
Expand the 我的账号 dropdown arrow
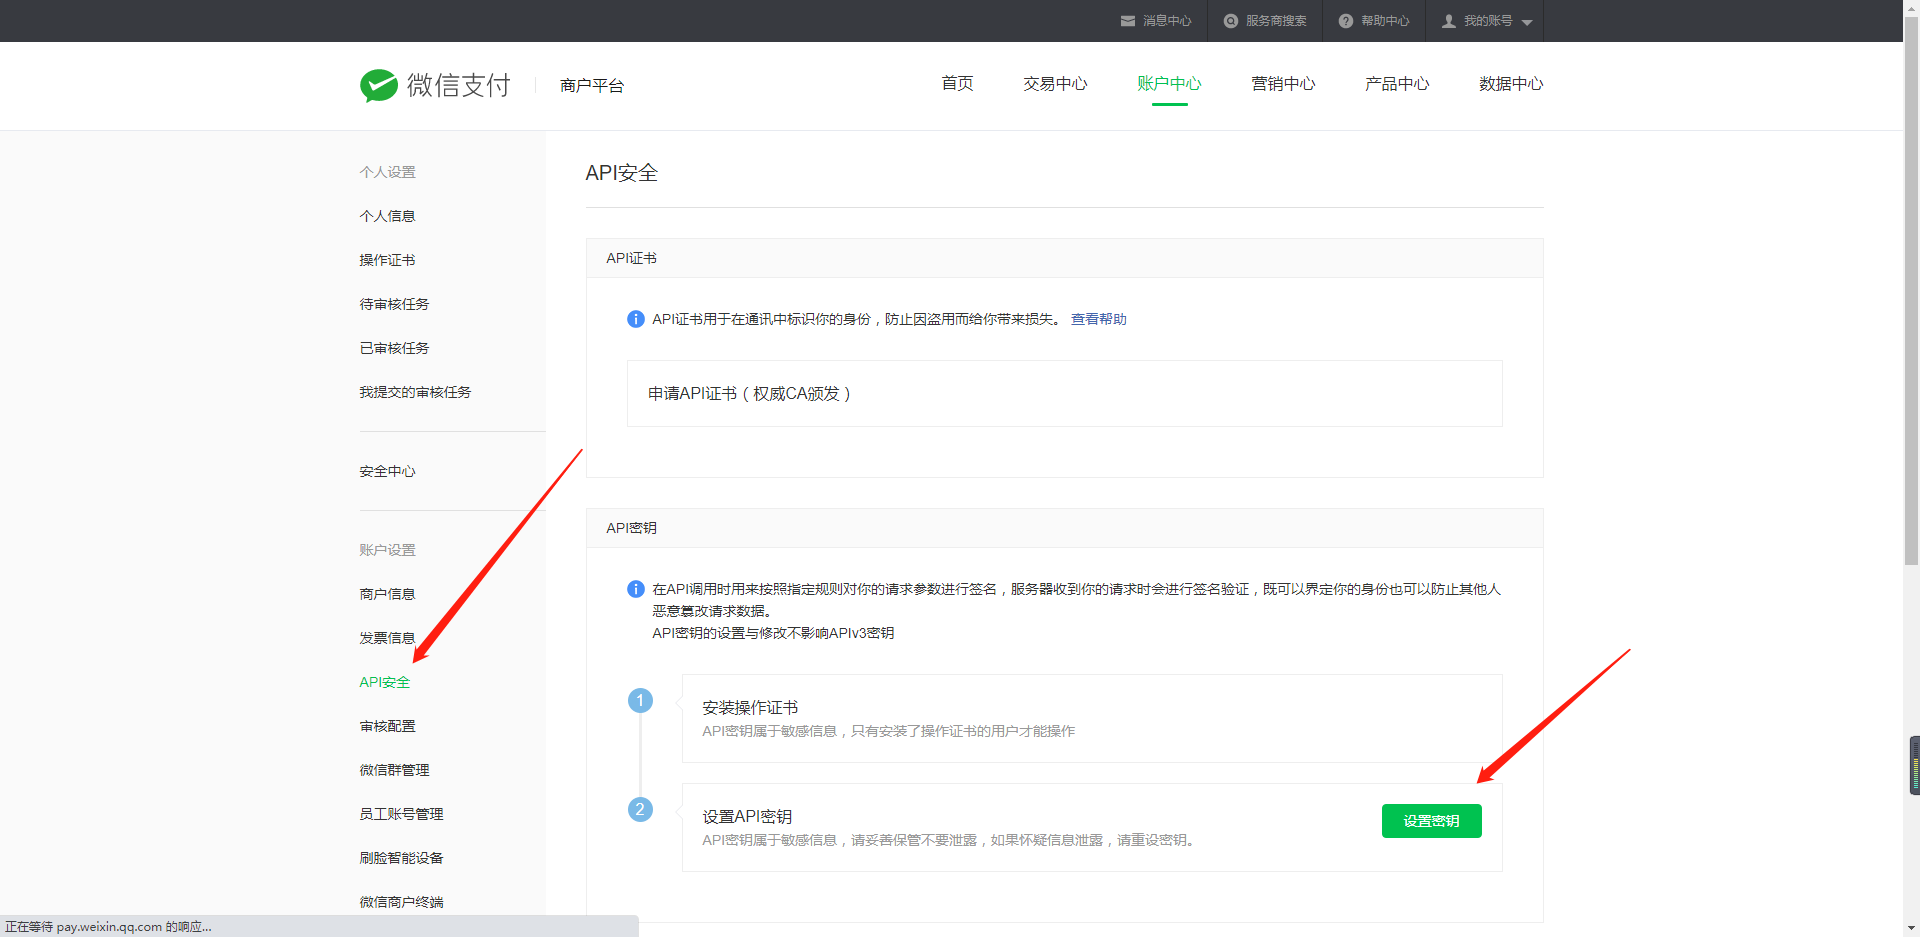coord(1527,22)
